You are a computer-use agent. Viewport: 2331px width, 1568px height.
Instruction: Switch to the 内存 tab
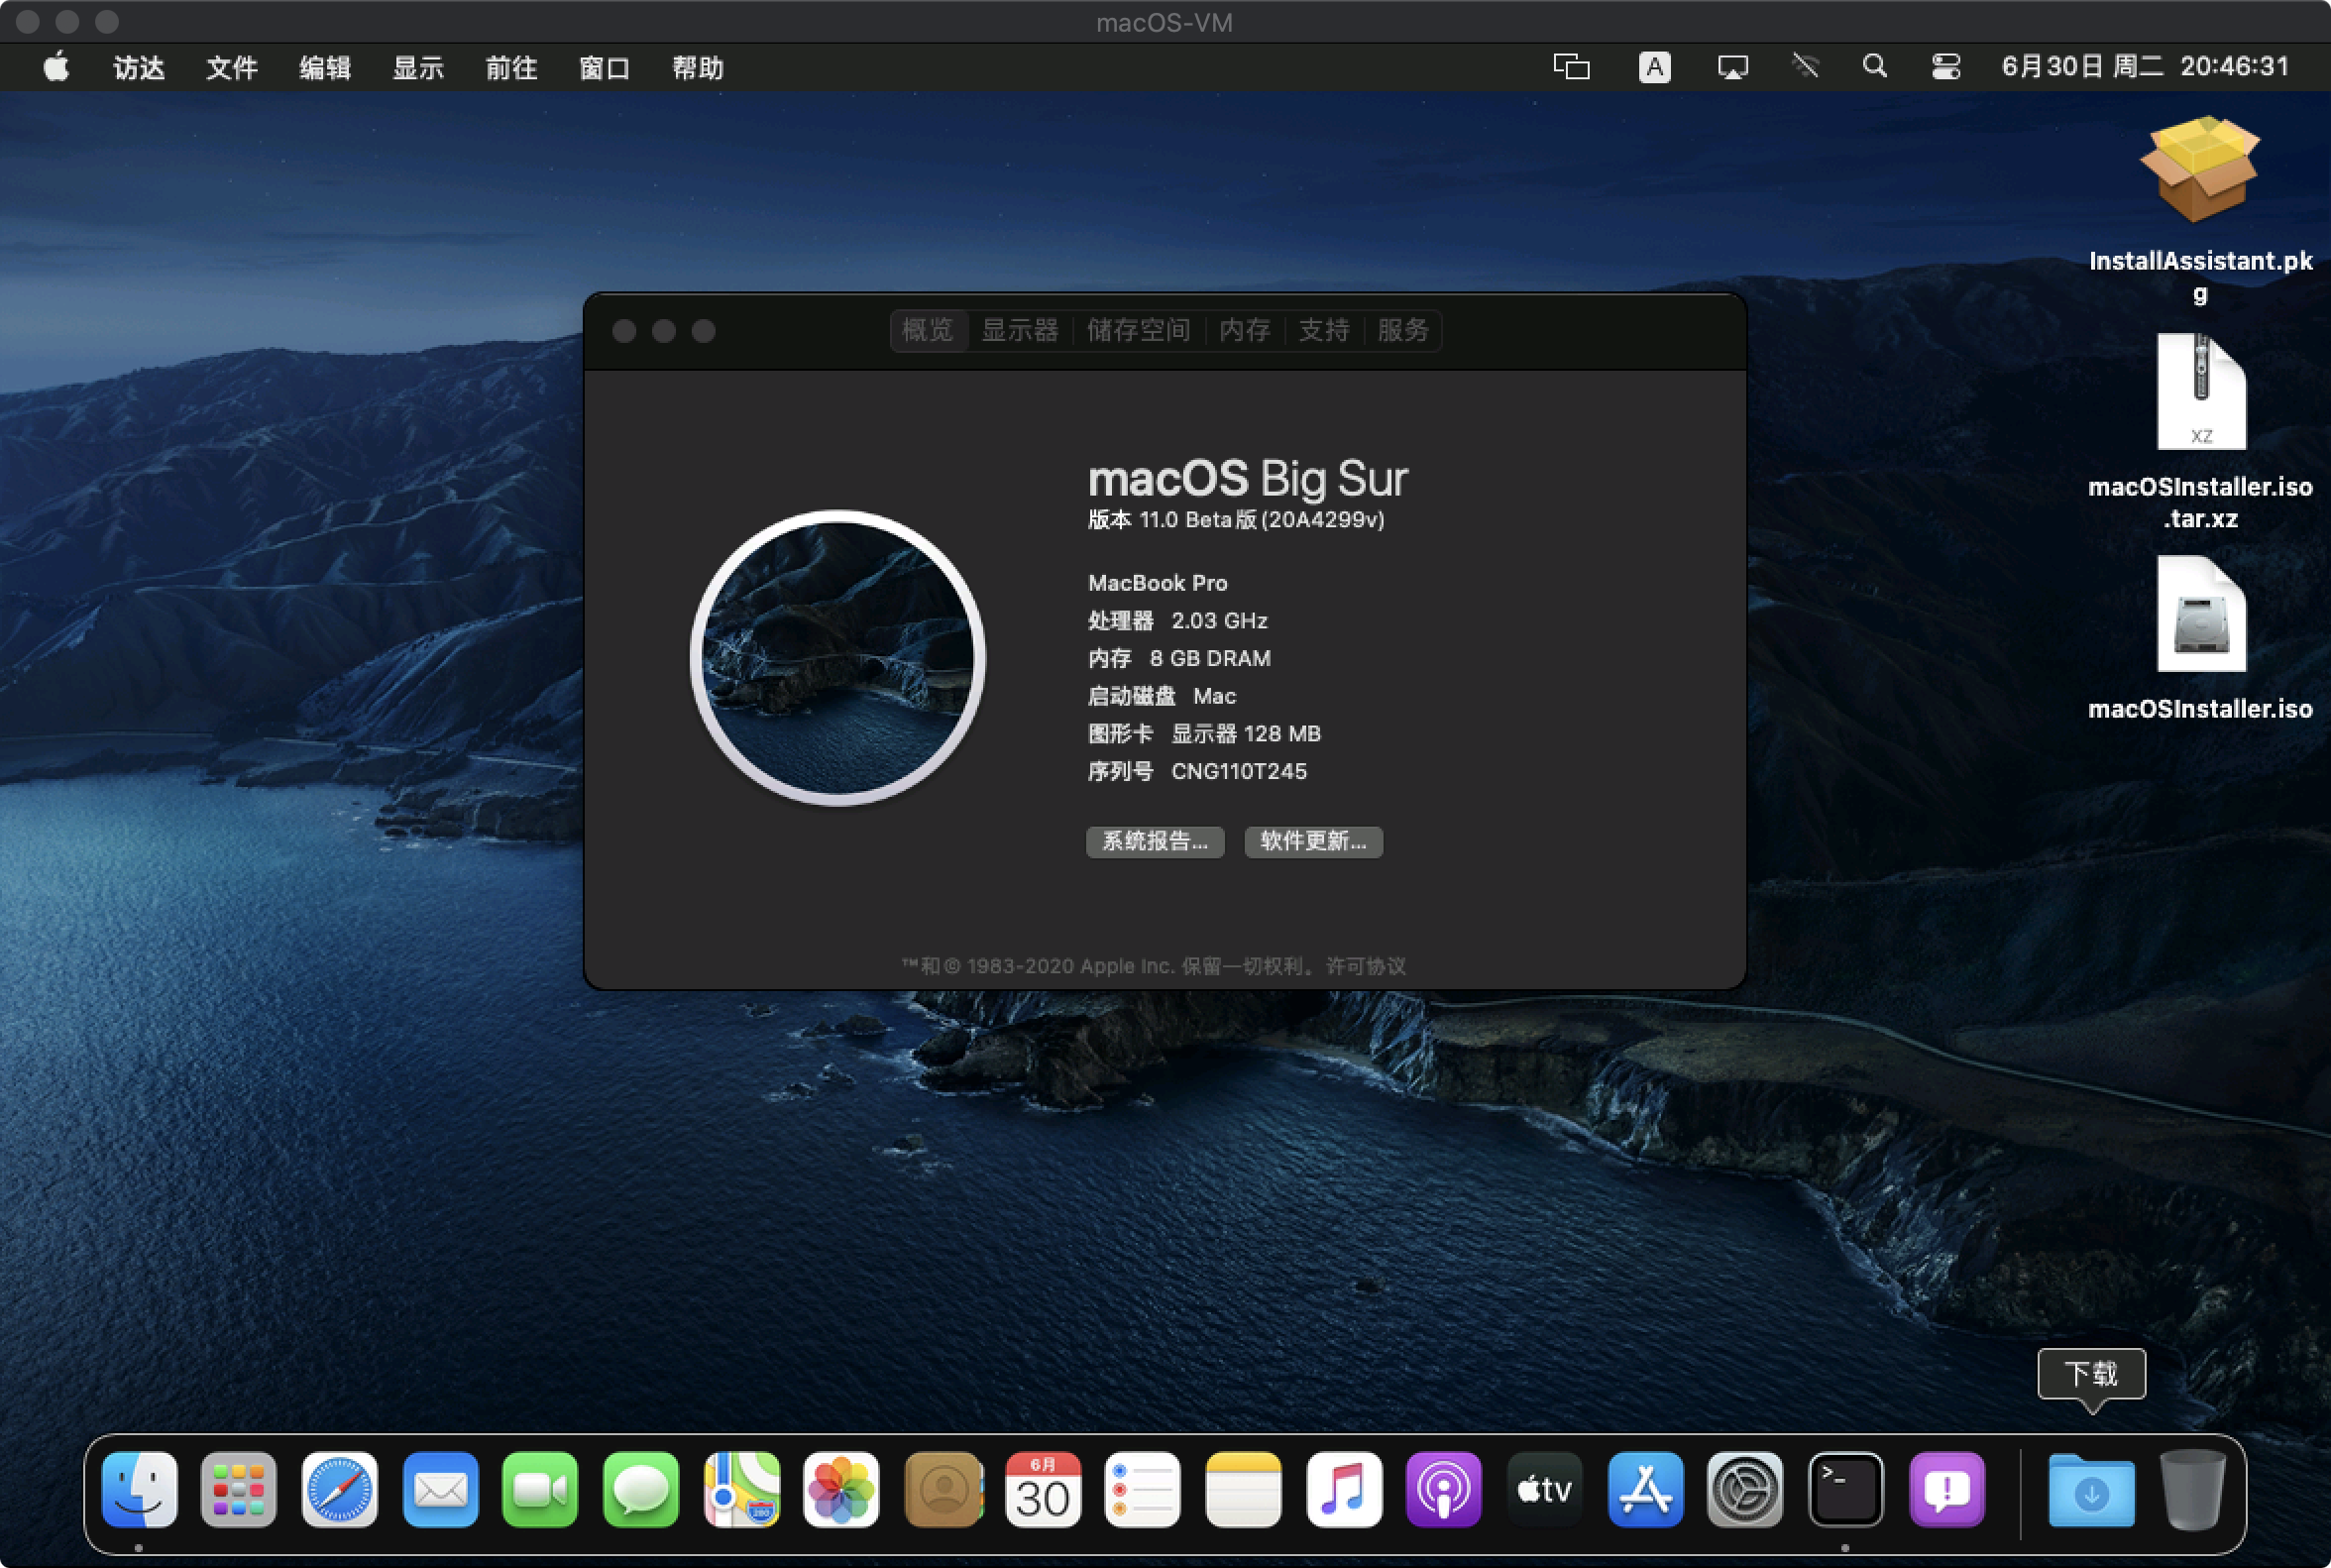tap(1245, 330)
